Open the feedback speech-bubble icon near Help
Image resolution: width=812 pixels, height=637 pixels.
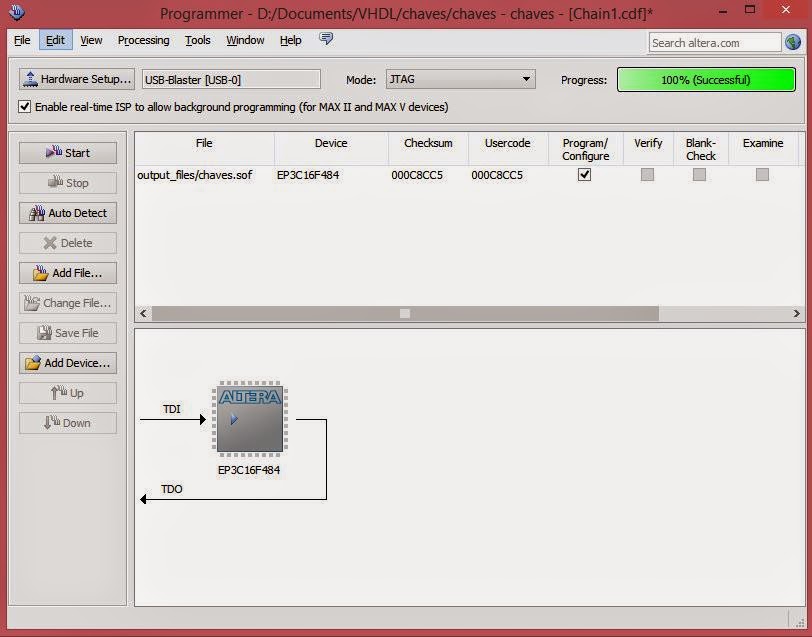(x=326, y=40)
